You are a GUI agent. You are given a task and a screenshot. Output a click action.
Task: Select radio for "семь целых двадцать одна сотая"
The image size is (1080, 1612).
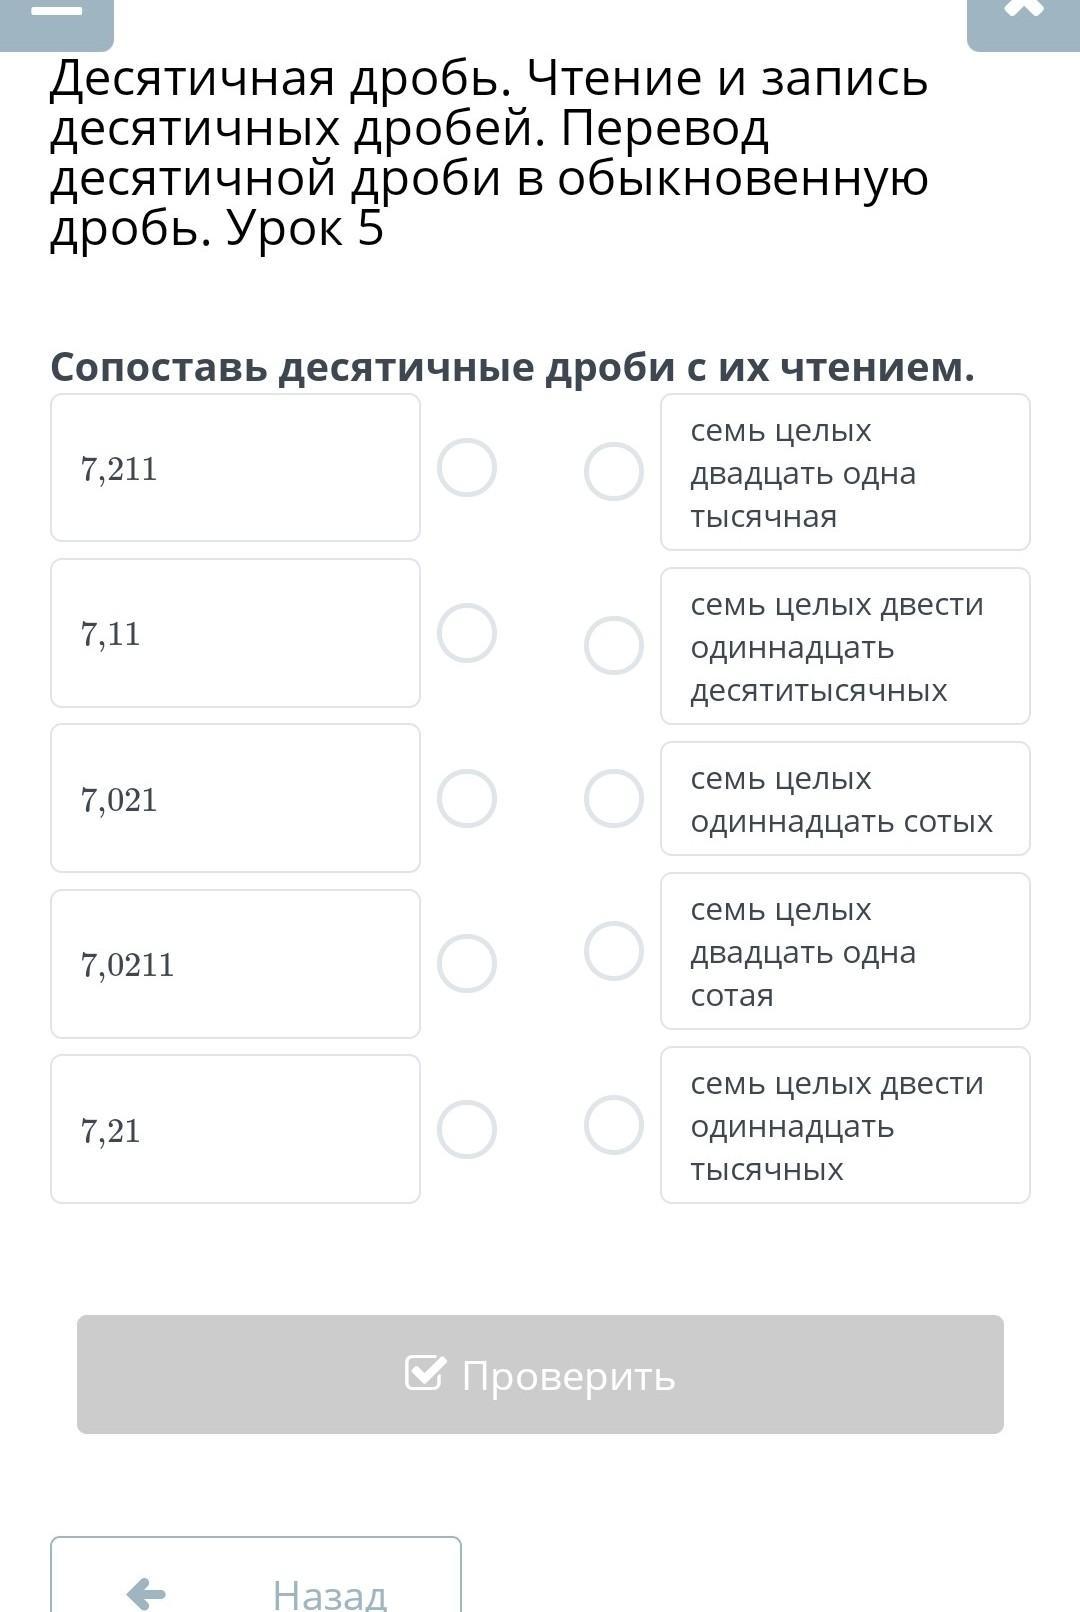point(614,951)
